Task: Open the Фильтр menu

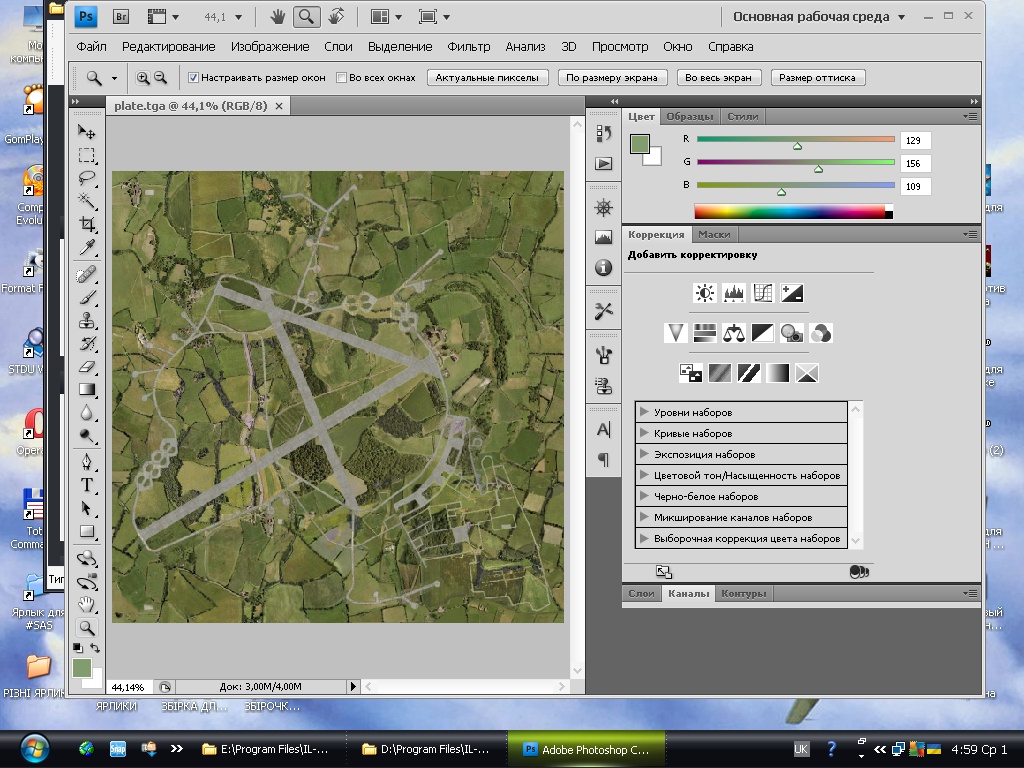Action: click(x=468, y=46)
